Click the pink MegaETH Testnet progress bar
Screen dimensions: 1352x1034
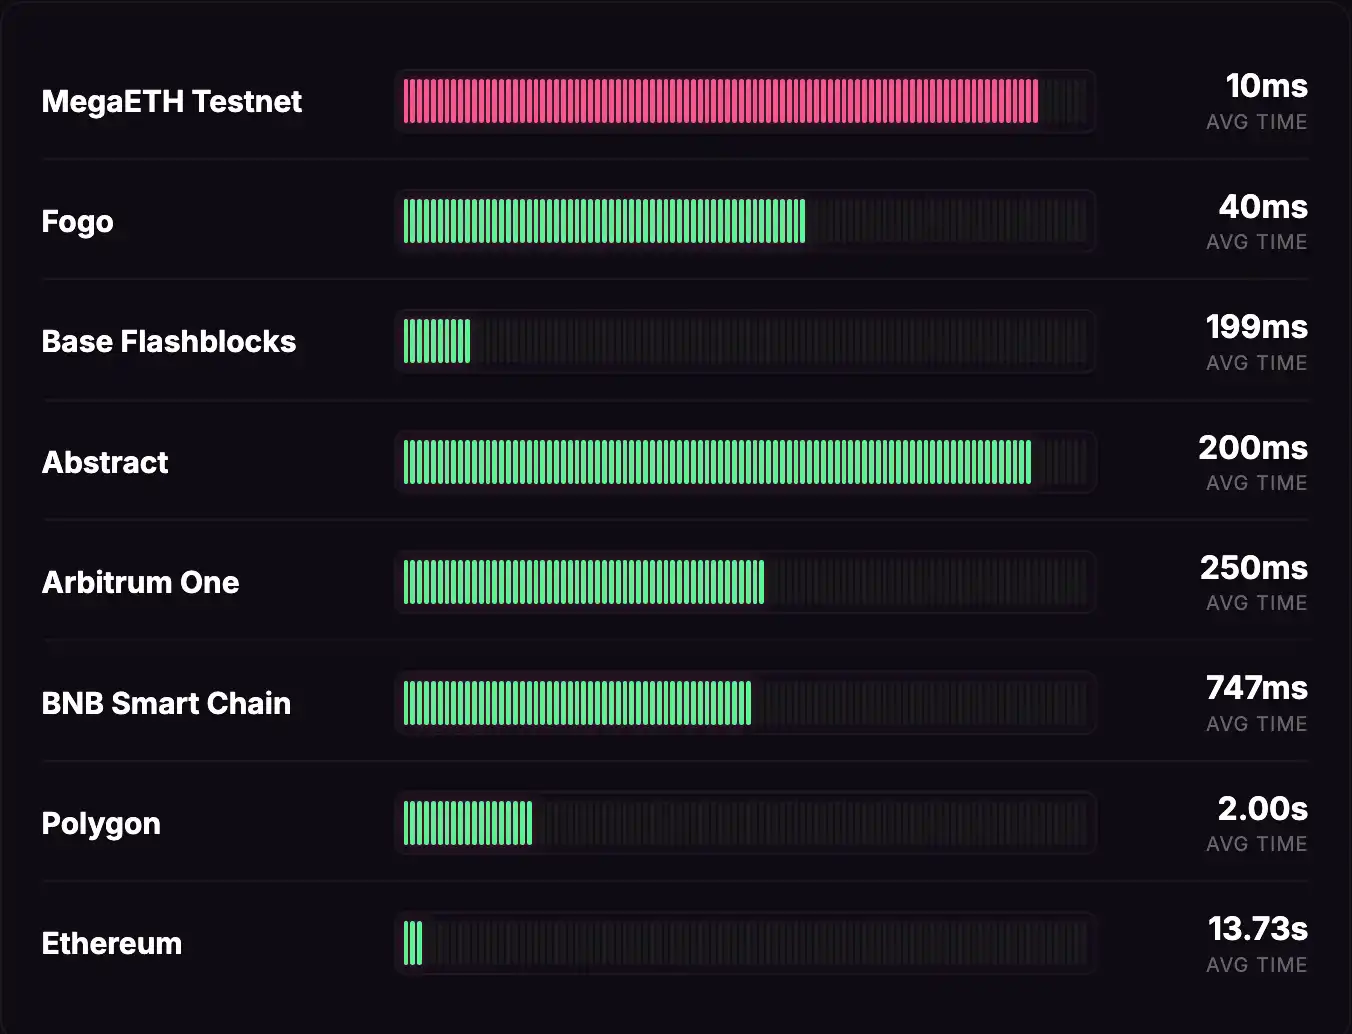pos(720,101)
